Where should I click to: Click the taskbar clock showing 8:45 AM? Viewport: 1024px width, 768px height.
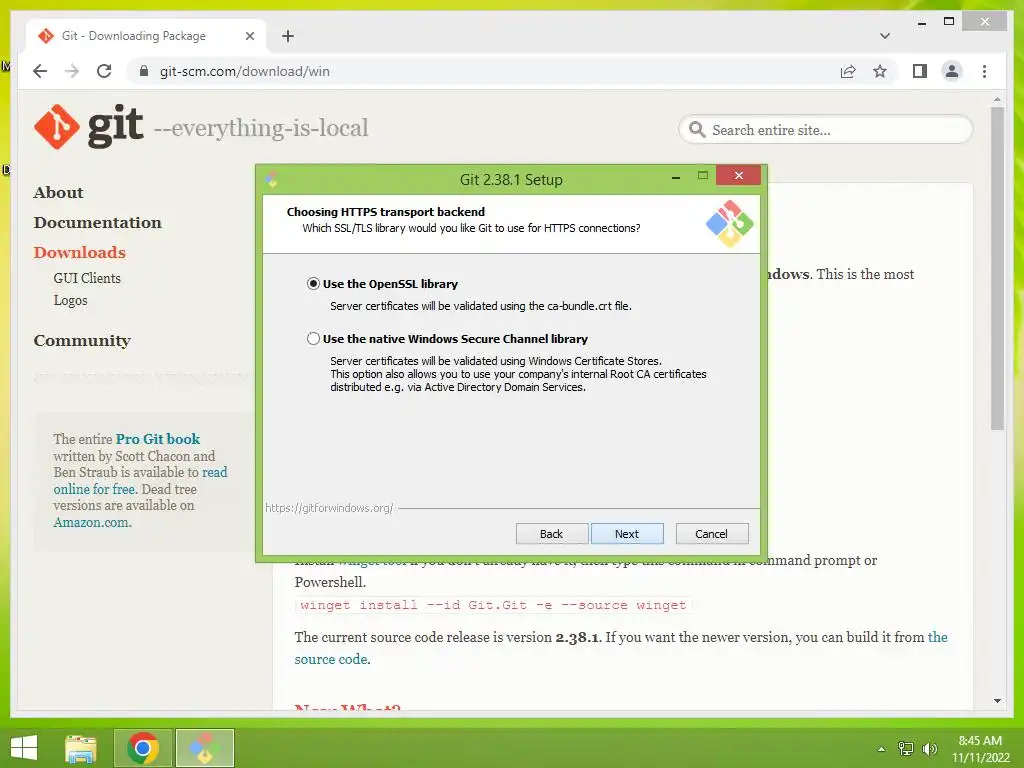point(980,748)
